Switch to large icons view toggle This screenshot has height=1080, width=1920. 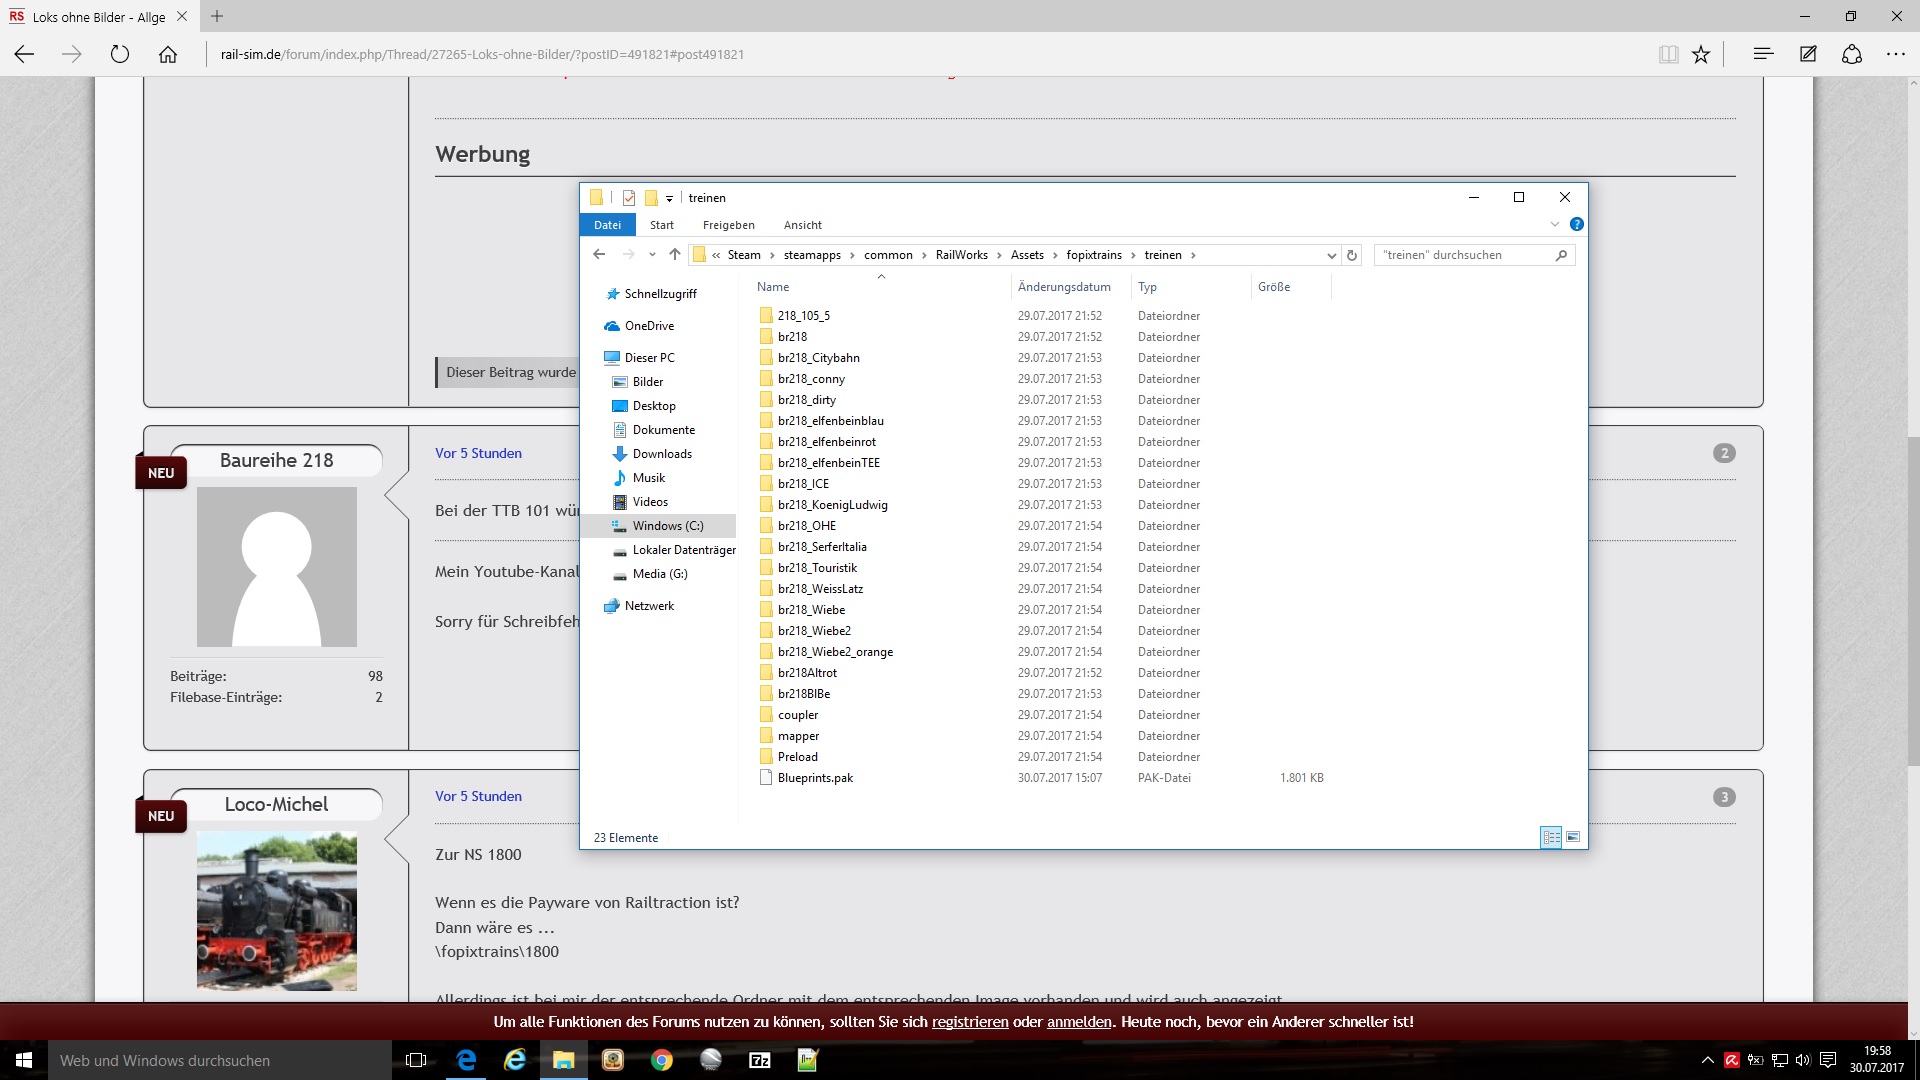1573,837
